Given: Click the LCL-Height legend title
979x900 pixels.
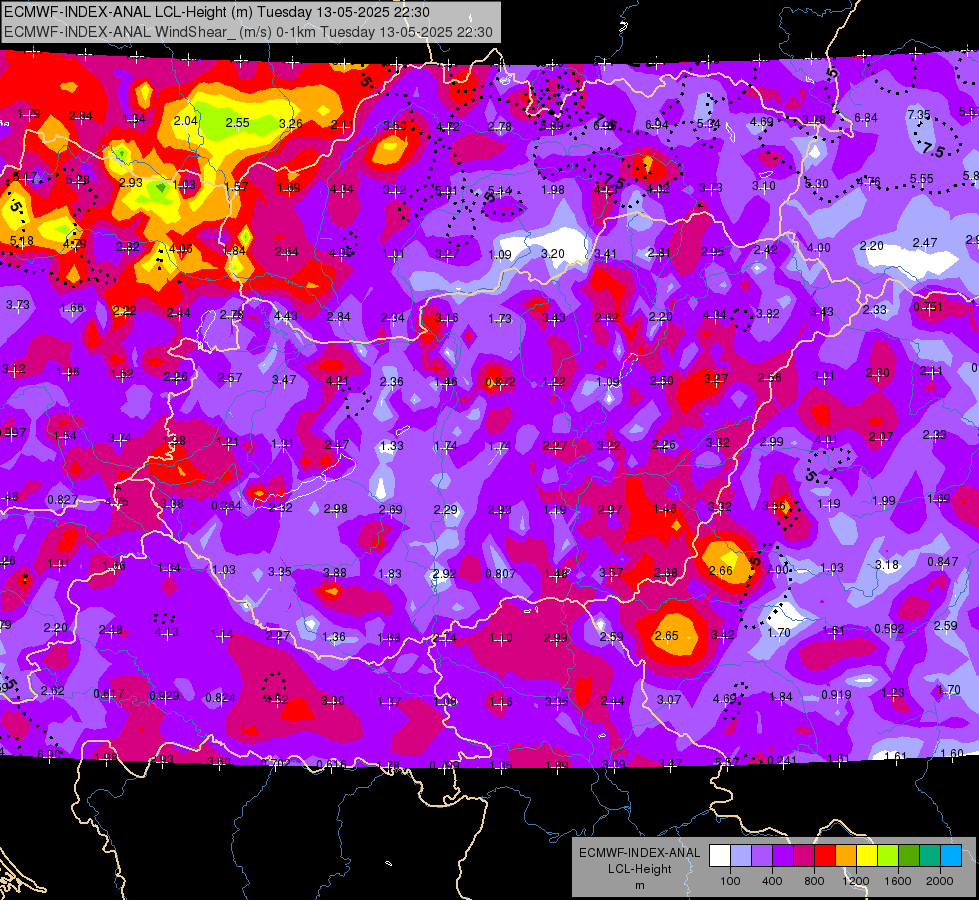Looking at the screenshot, I should point(640,869).
